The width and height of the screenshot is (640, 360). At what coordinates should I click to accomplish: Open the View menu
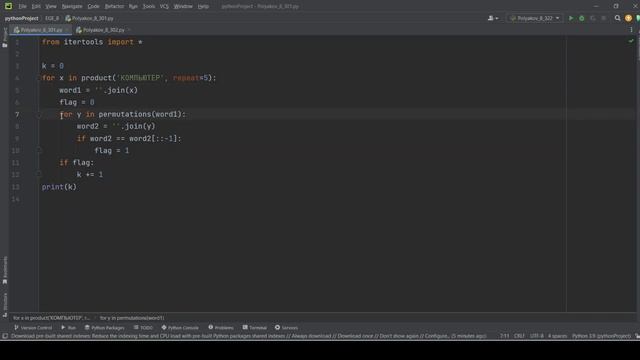[x=51, y=6]
